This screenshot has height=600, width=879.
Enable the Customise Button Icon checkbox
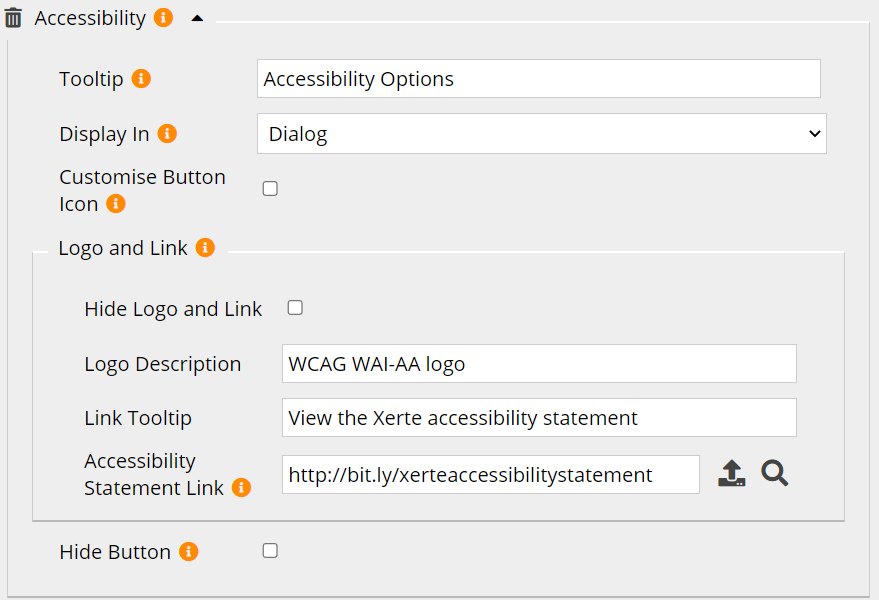pyautogui.click(x=270, y=189)
